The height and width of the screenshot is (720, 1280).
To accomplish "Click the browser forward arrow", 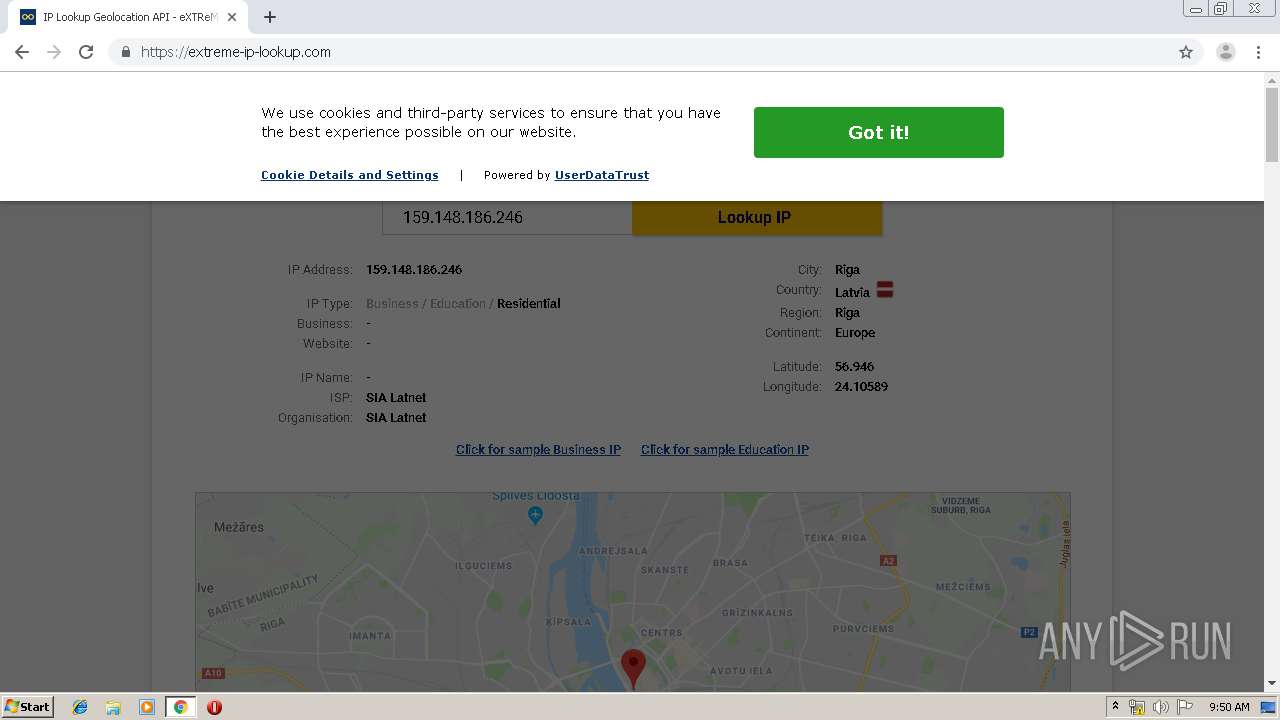I will point(54,52).
